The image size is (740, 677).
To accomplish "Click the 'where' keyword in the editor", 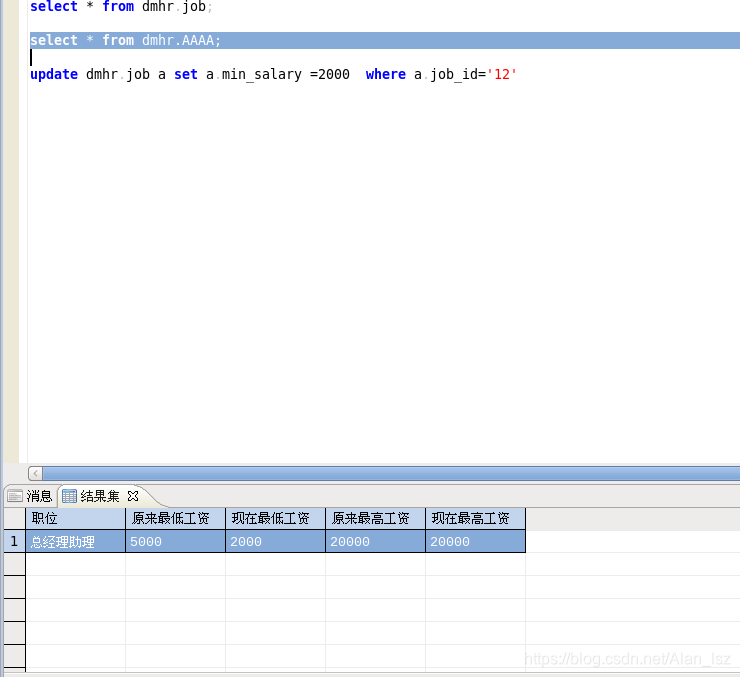I will [x=386, y=74].
